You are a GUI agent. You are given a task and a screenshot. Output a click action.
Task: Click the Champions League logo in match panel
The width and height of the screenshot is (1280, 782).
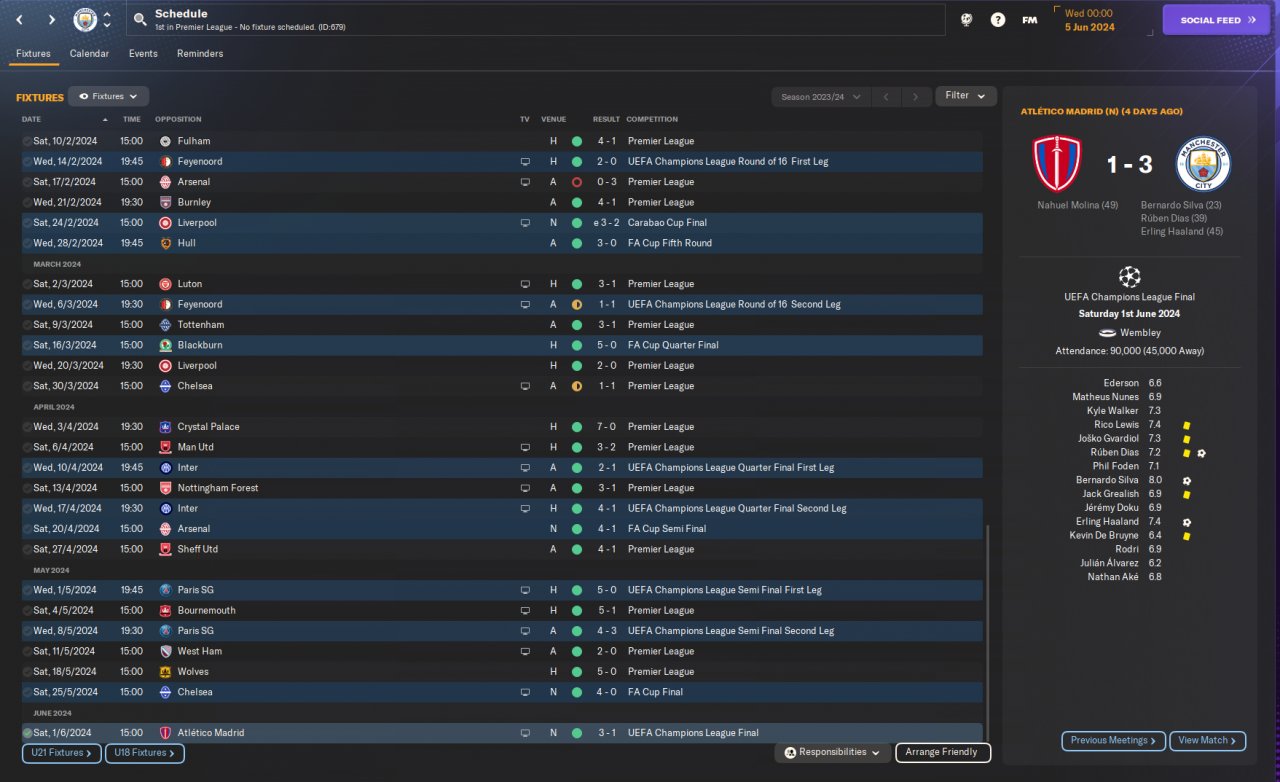(x=1130, y=276)
